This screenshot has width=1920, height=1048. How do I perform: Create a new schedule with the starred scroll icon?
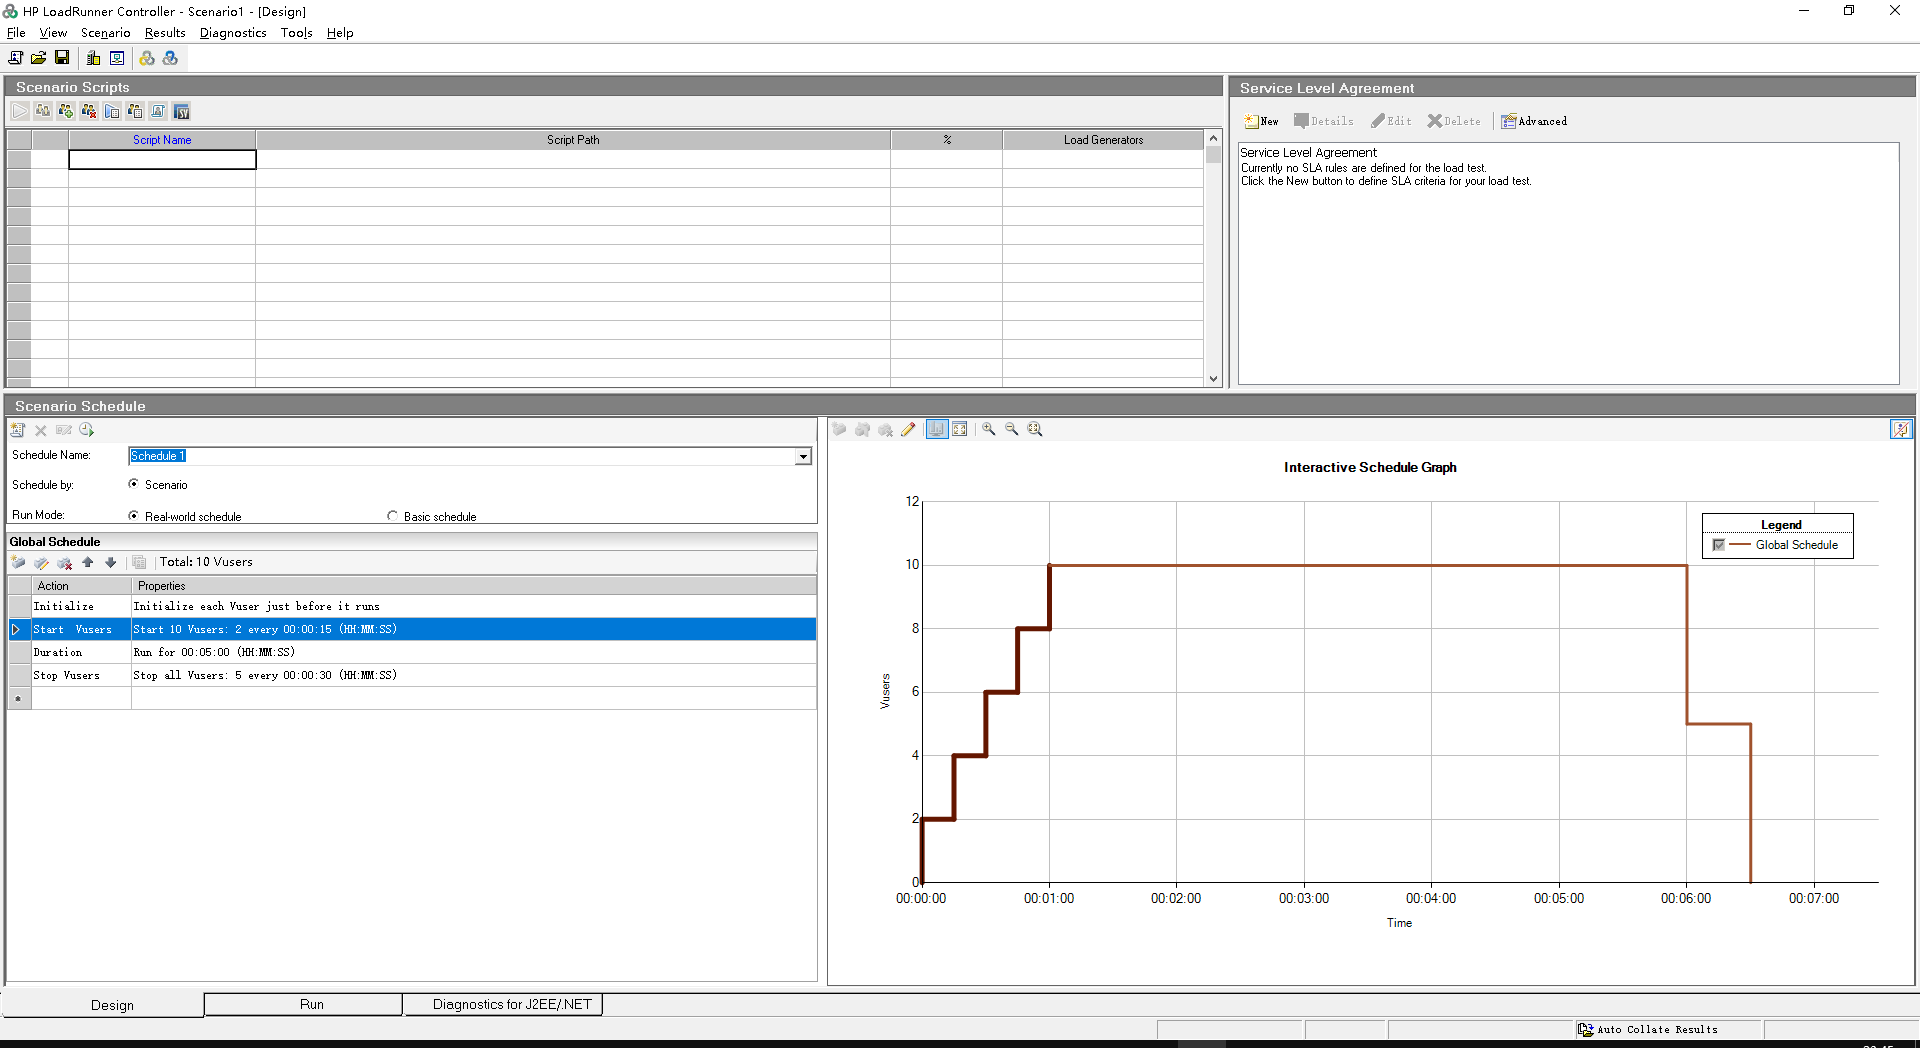coord(17,430)
